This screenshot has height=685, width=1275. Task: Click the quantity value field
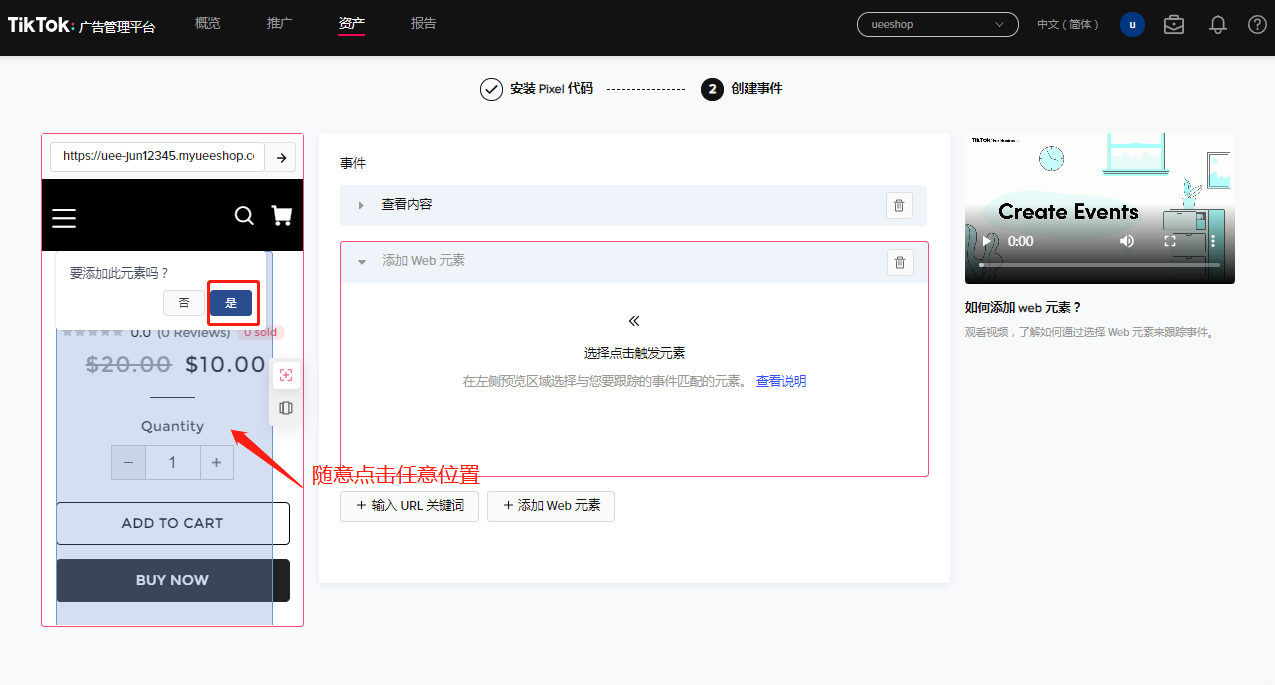coord(172,462)
